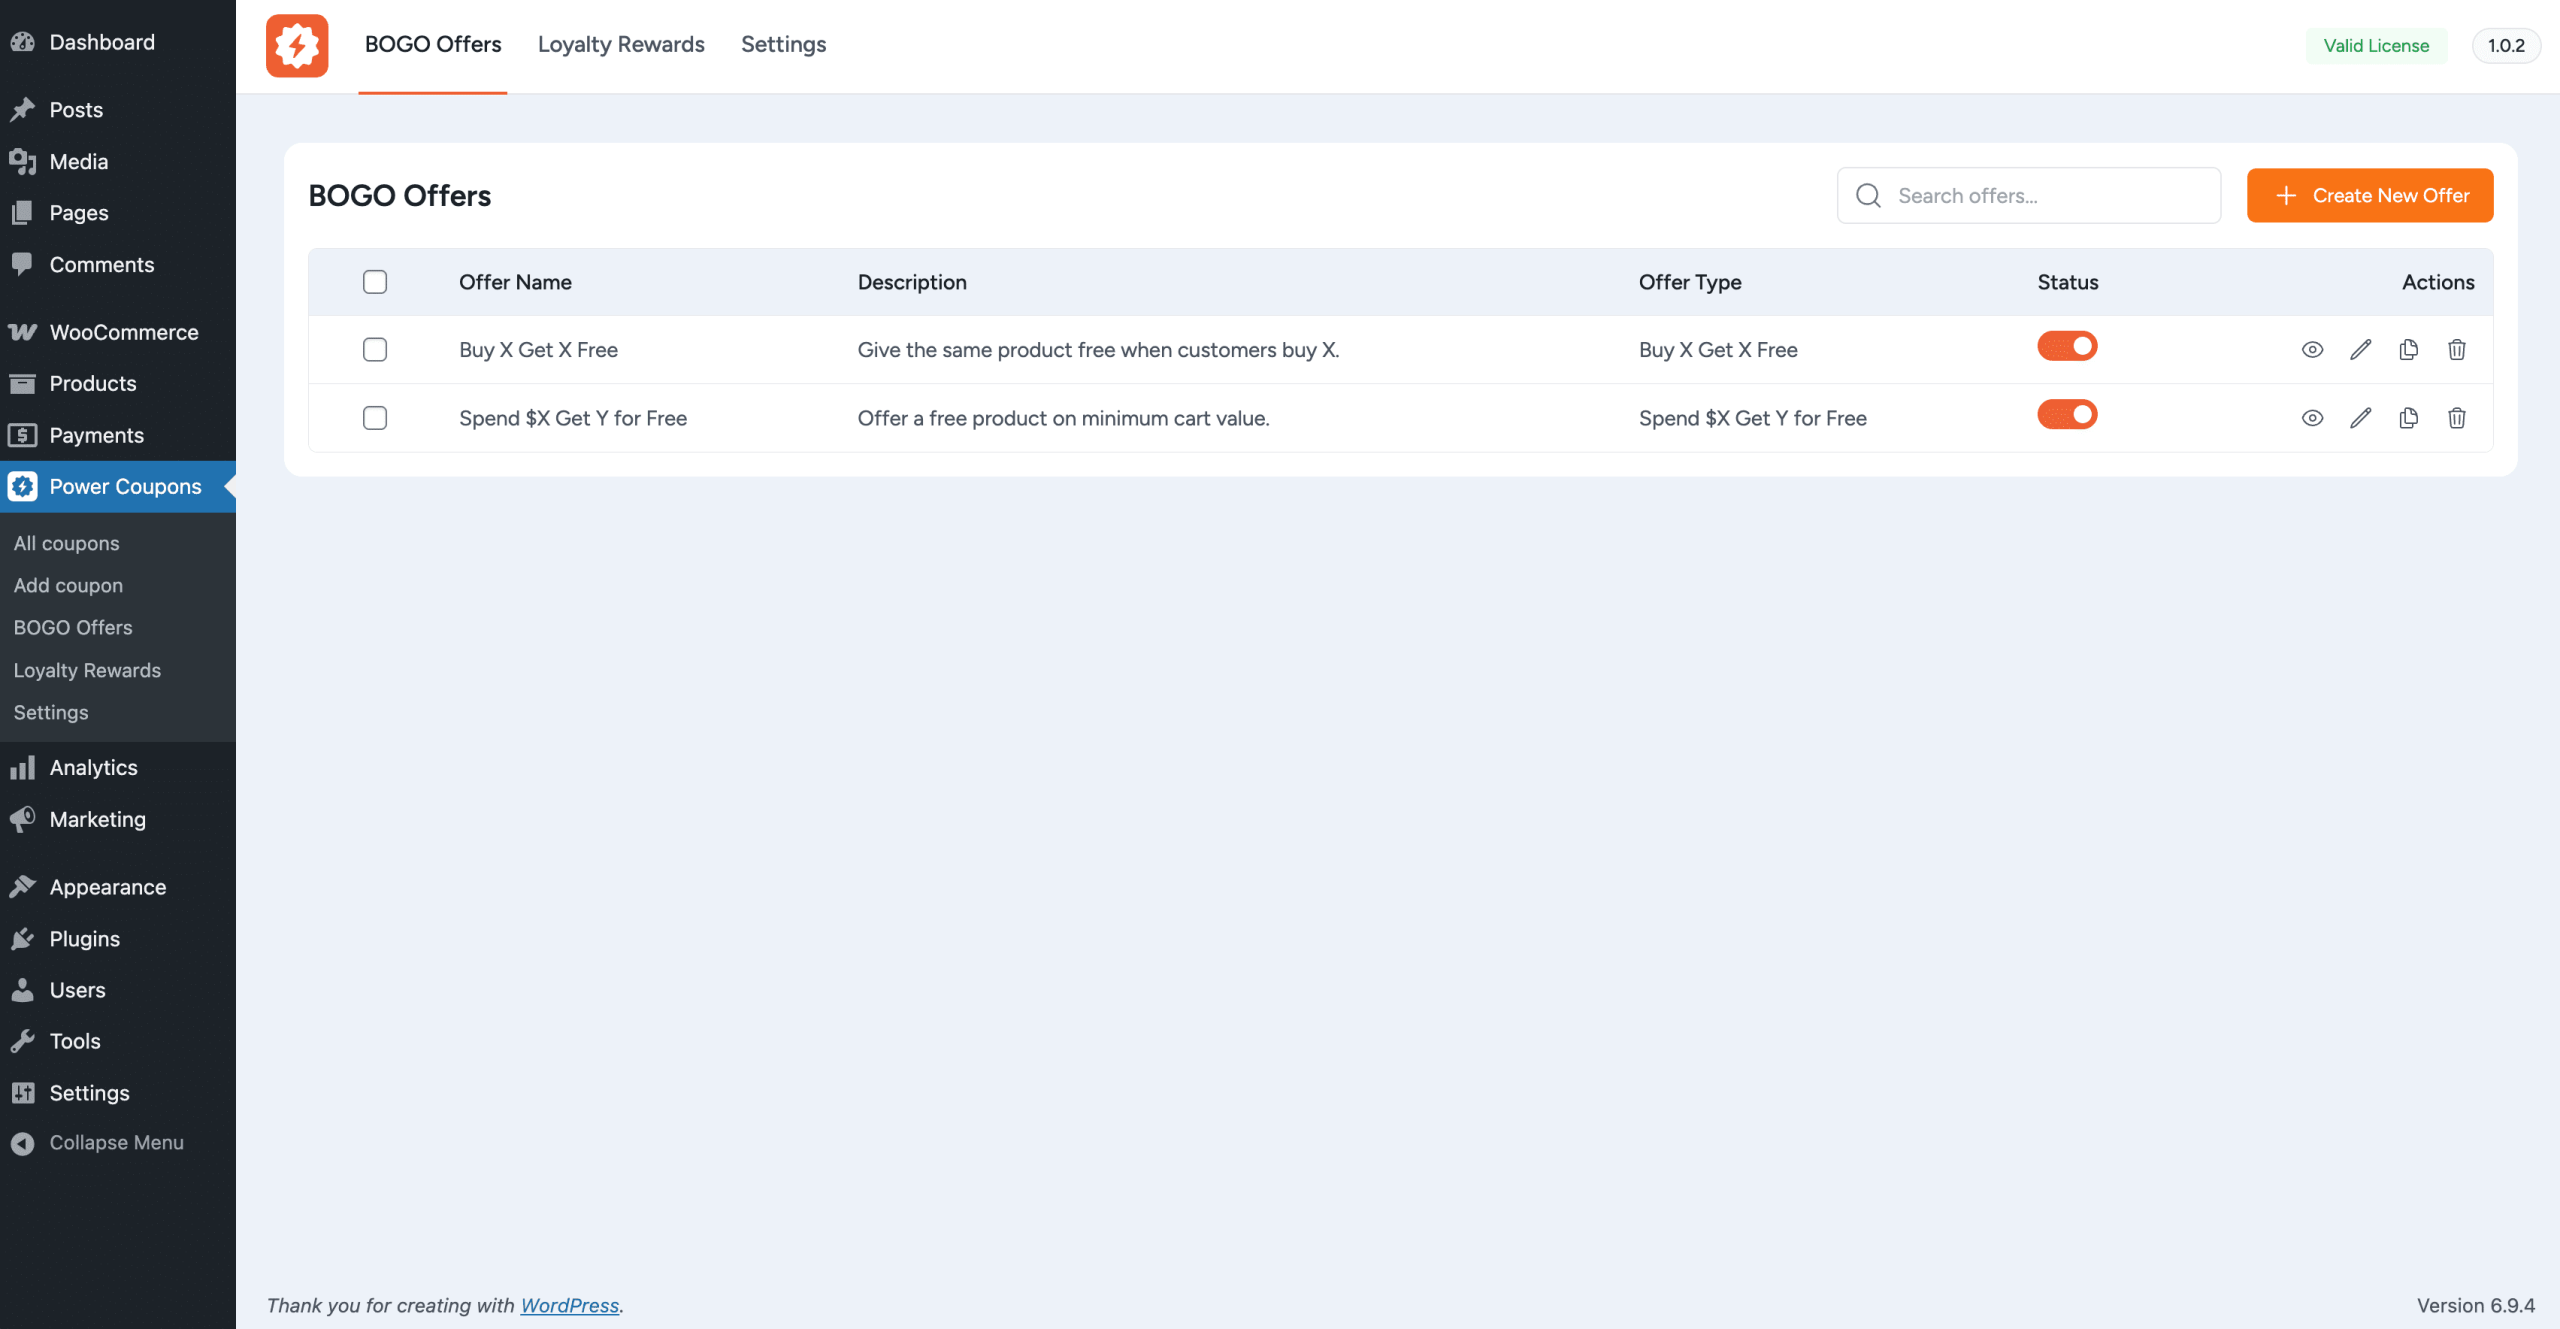
Task: Click the Analytics sidebar icon
Action: coord(23,767)
